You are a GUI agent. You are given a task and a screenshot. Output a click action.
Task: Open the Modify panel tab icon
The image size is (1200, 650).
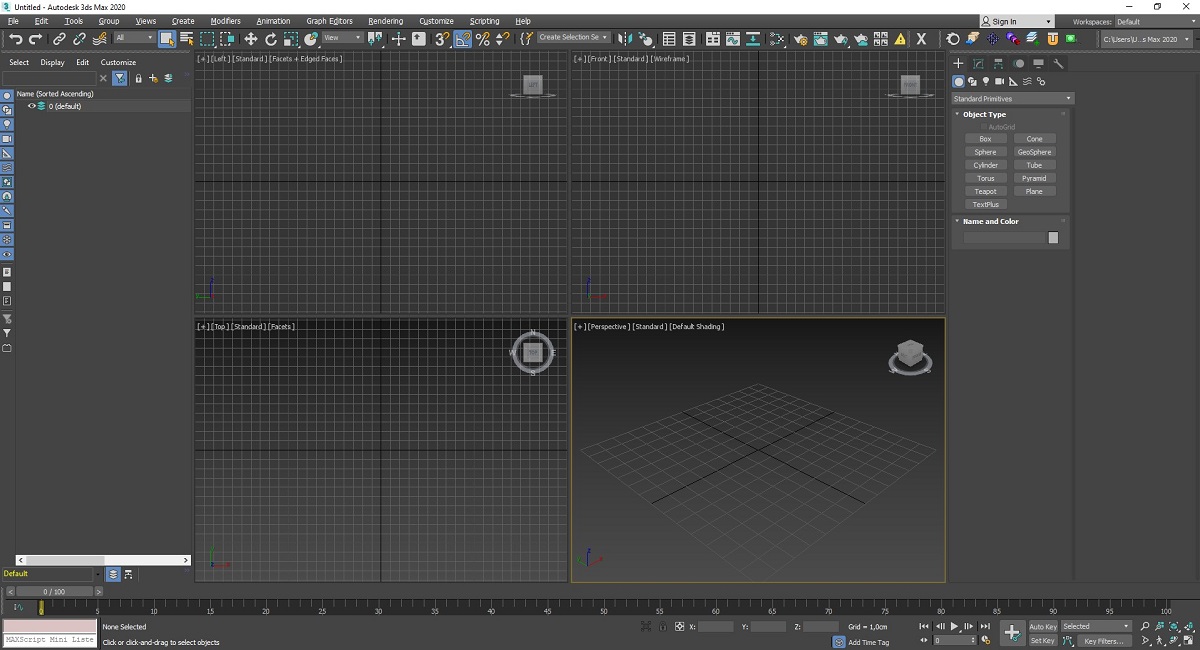click(x=978, y=64)
